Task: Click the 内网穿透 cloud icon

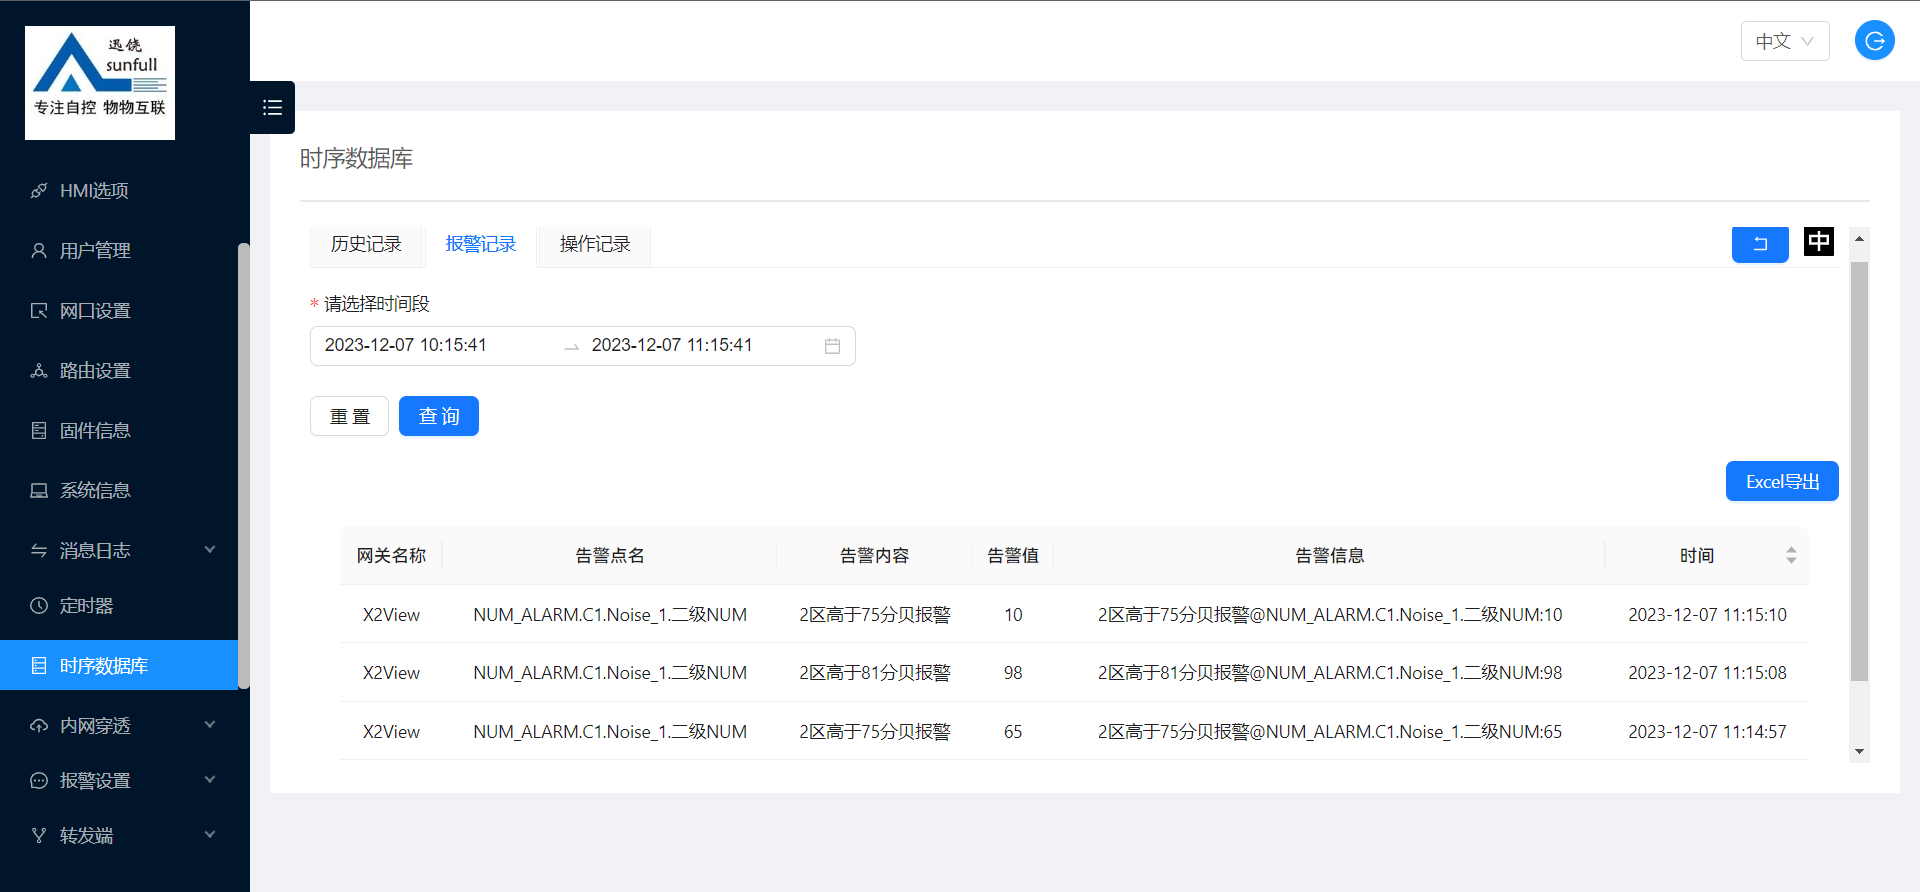Action: (39, 725)
